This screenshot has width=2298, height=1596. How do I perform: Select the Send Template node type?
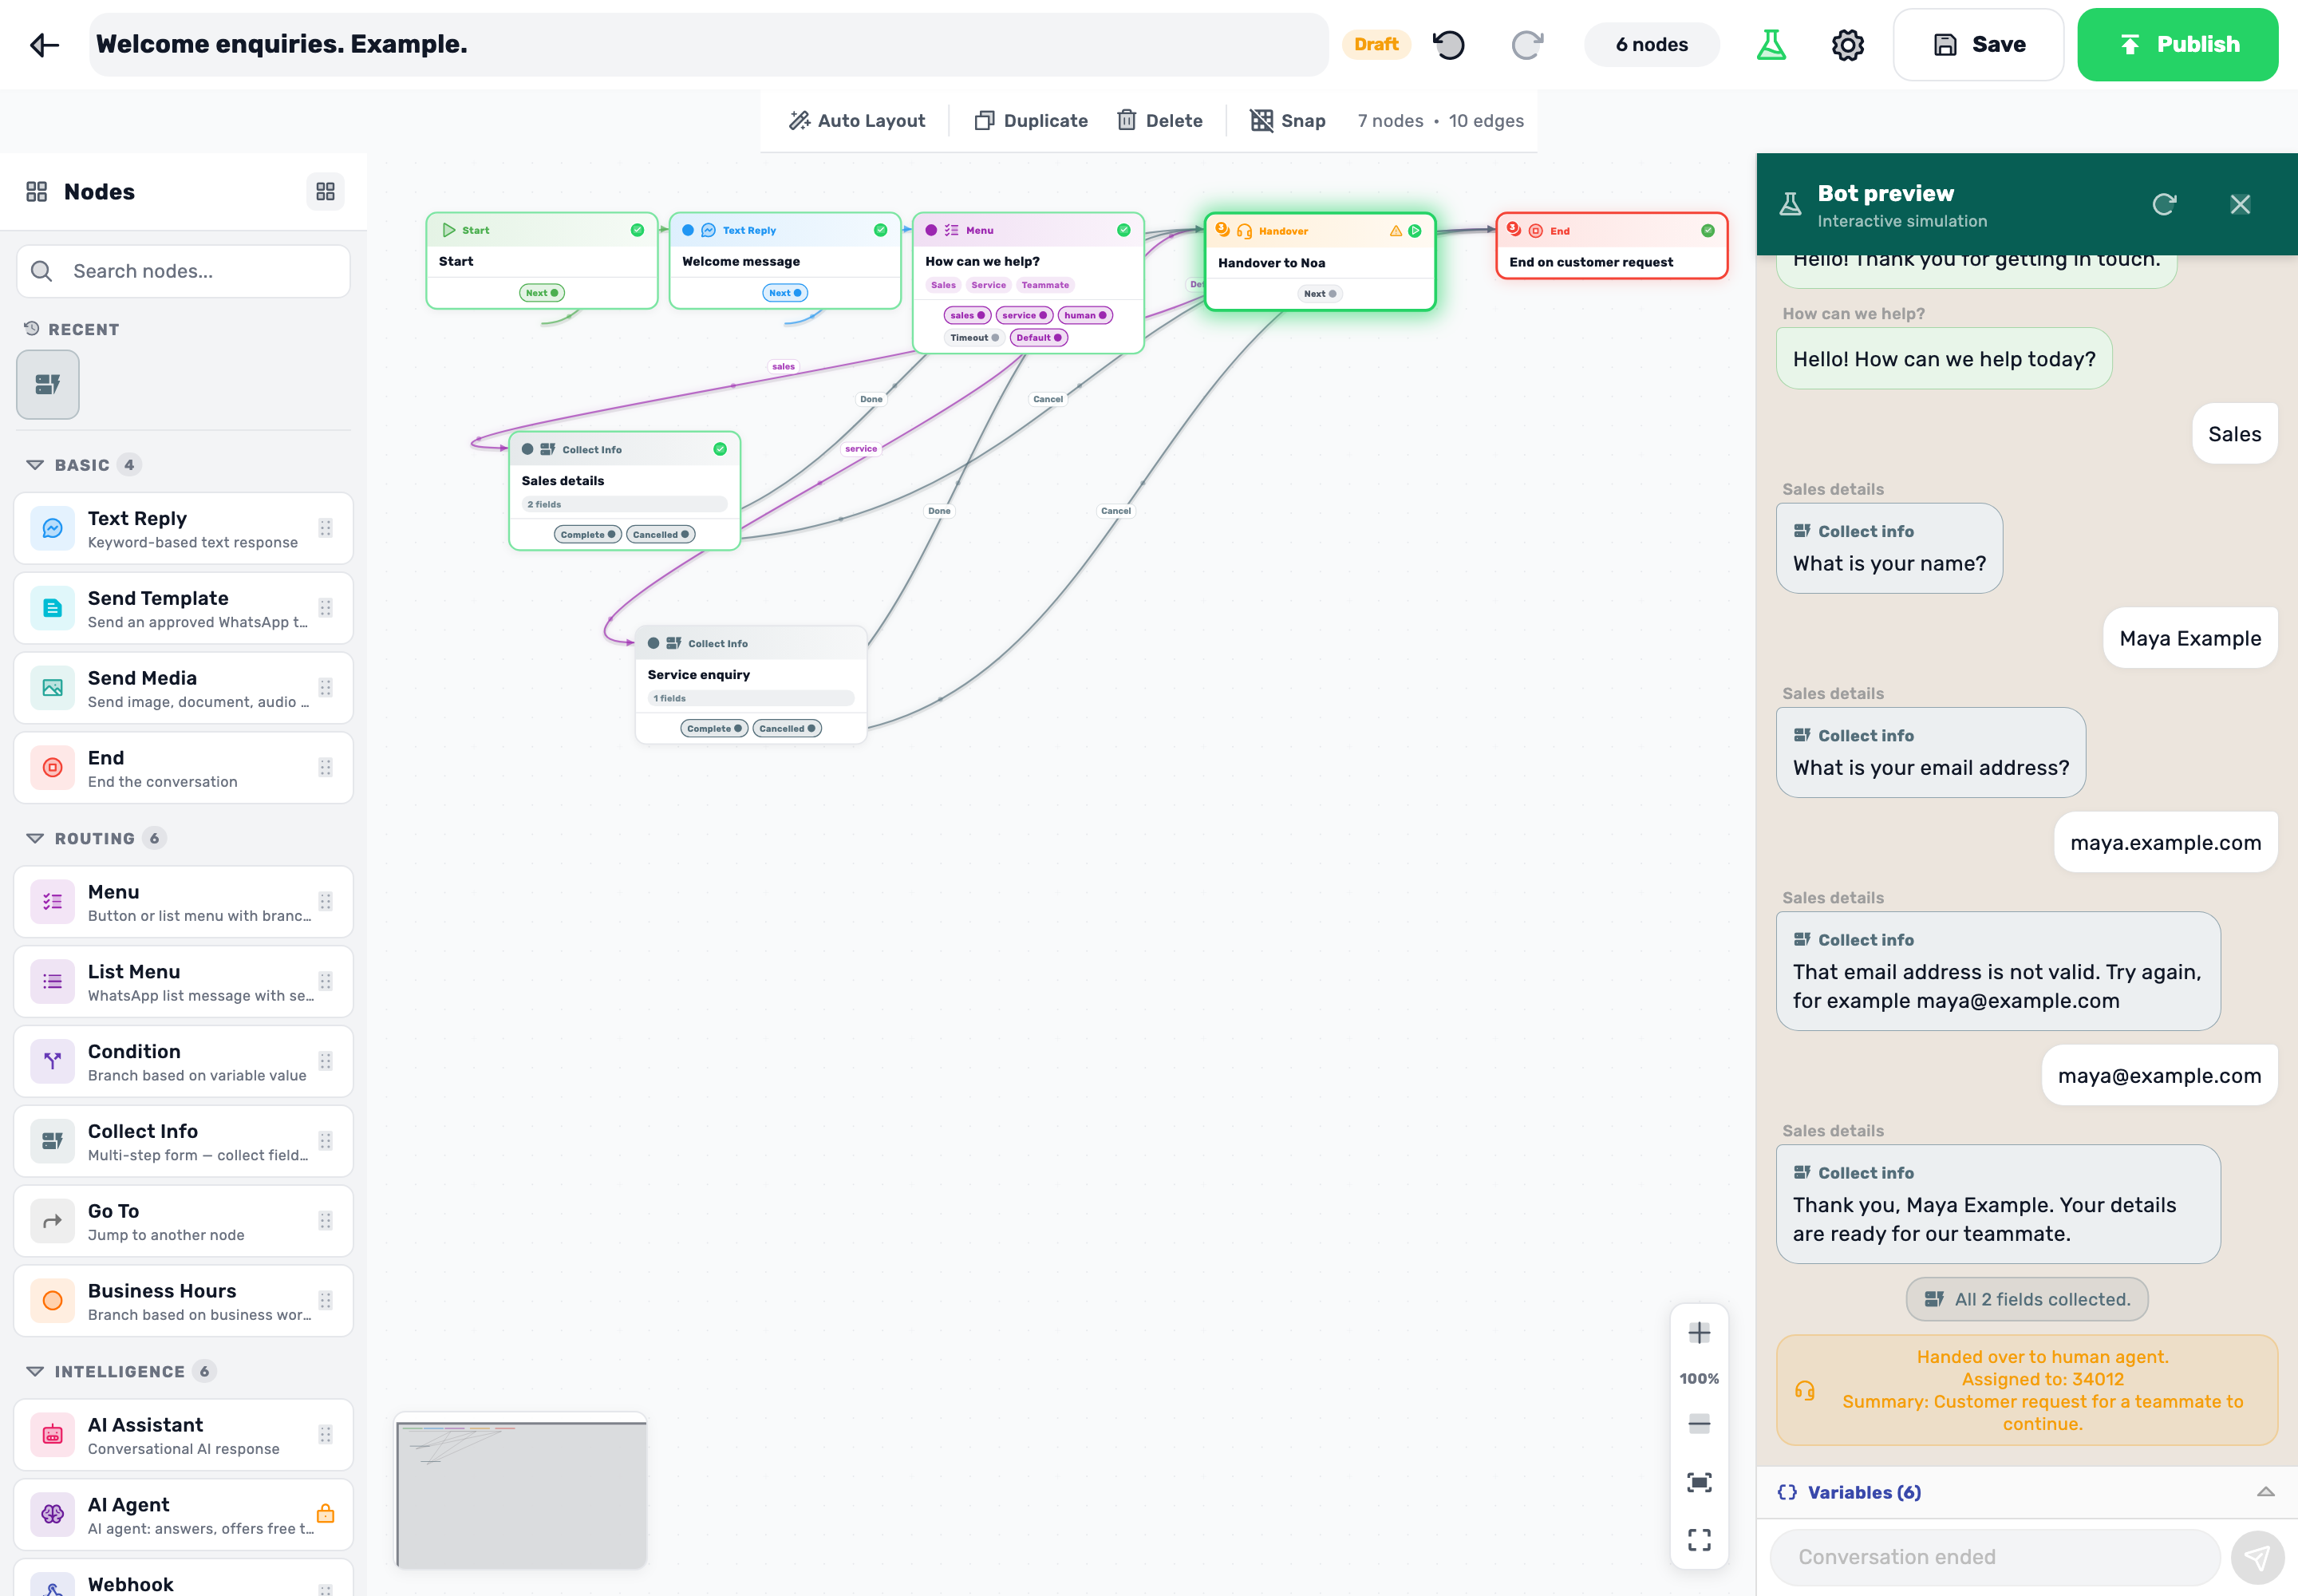(x=184, y=608)
